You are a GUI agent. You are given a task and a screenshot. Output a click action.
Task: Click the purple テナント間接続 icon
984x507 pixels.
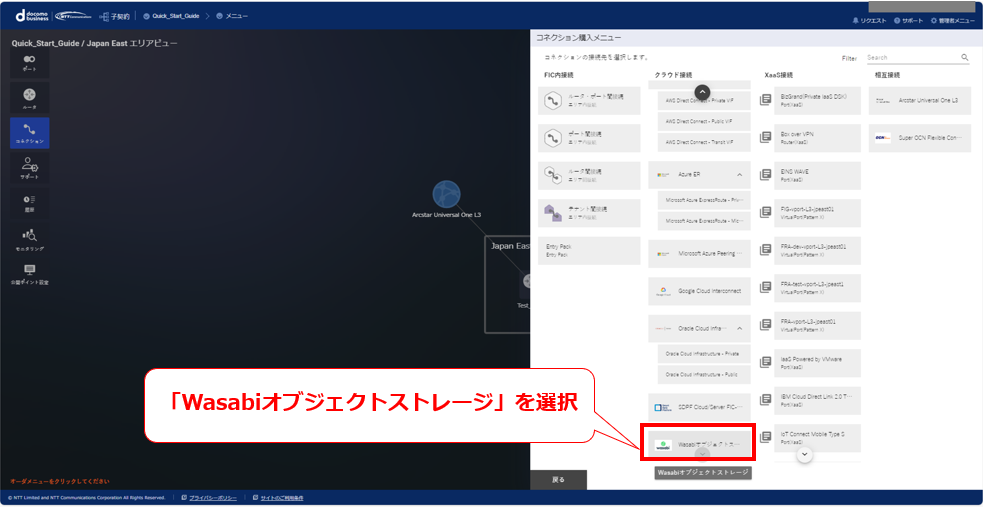pyautogui.click(x=553, y=213)
